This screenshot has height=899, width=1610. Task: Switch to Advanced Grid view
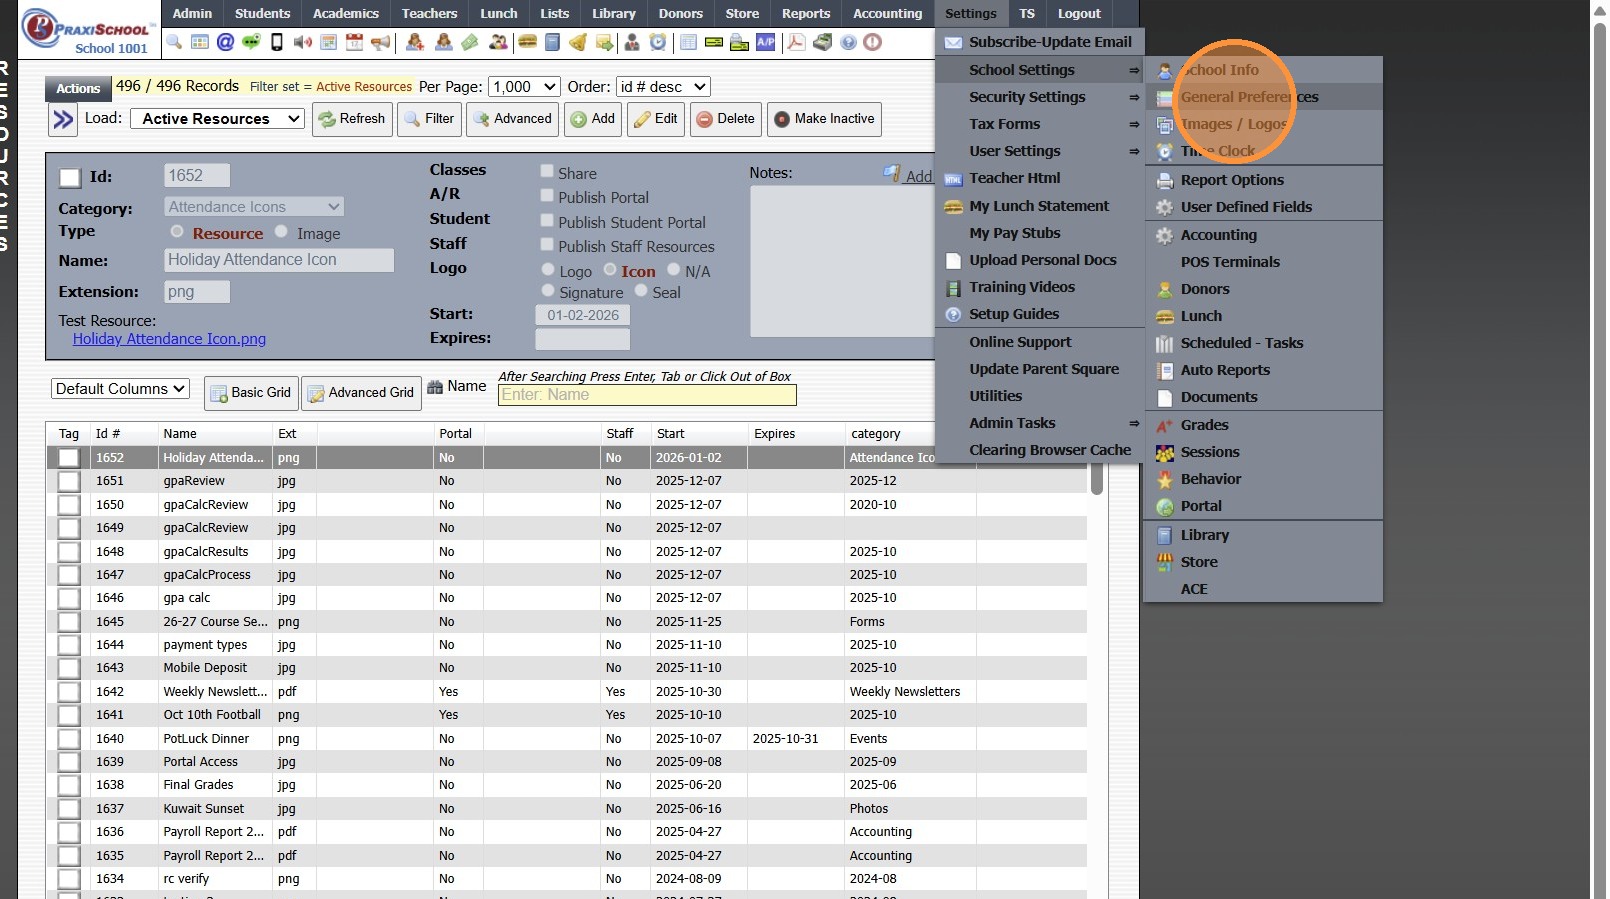click(x=361, y=393)
